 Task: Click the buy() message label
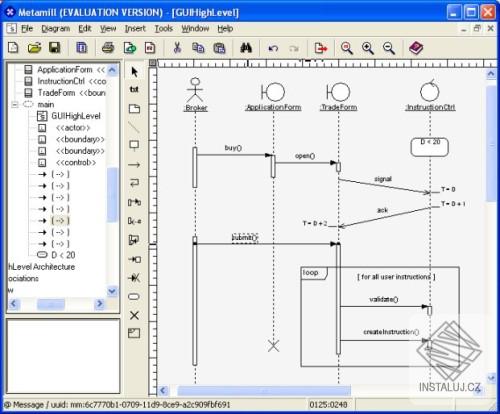pyautogui.click(x=233, y=148)
